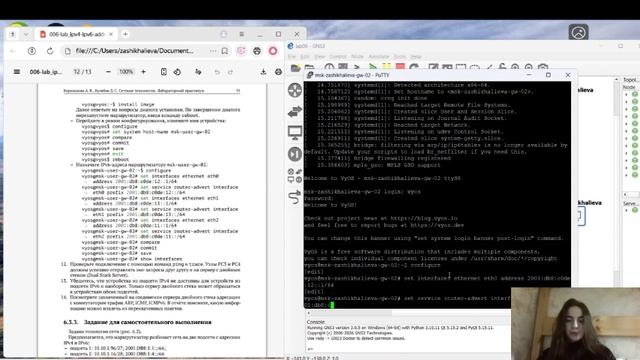Open the Help menu in GNS3
This screenshot has width=640, height=360.
pyautogui.click(x=416, y=56)
